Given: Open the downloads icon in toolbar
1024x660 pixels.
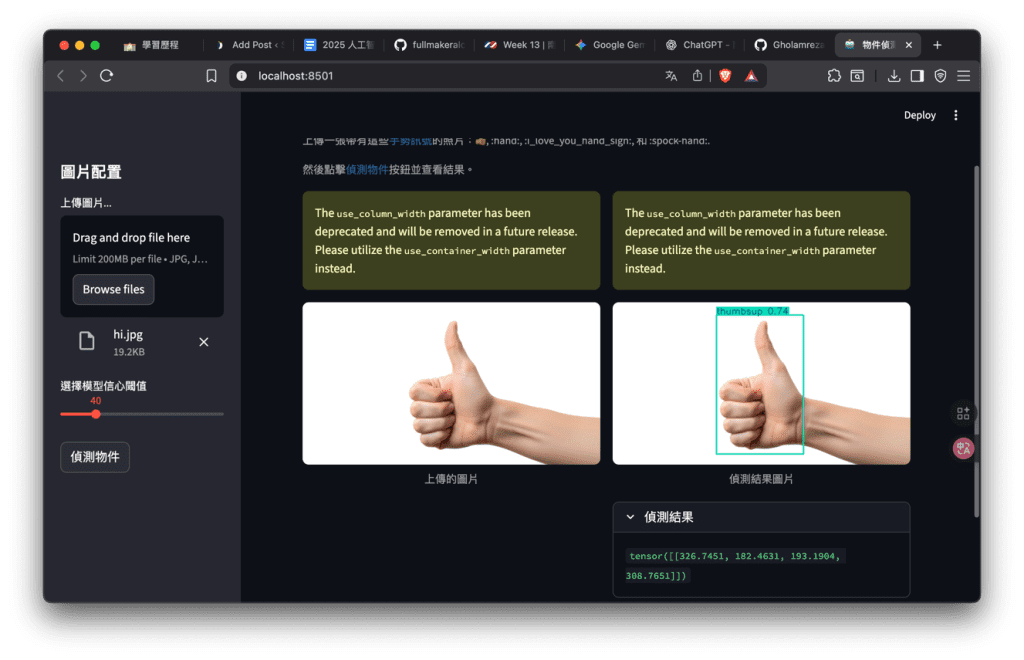Looking at the screenshot, I should tap(894, 76).
